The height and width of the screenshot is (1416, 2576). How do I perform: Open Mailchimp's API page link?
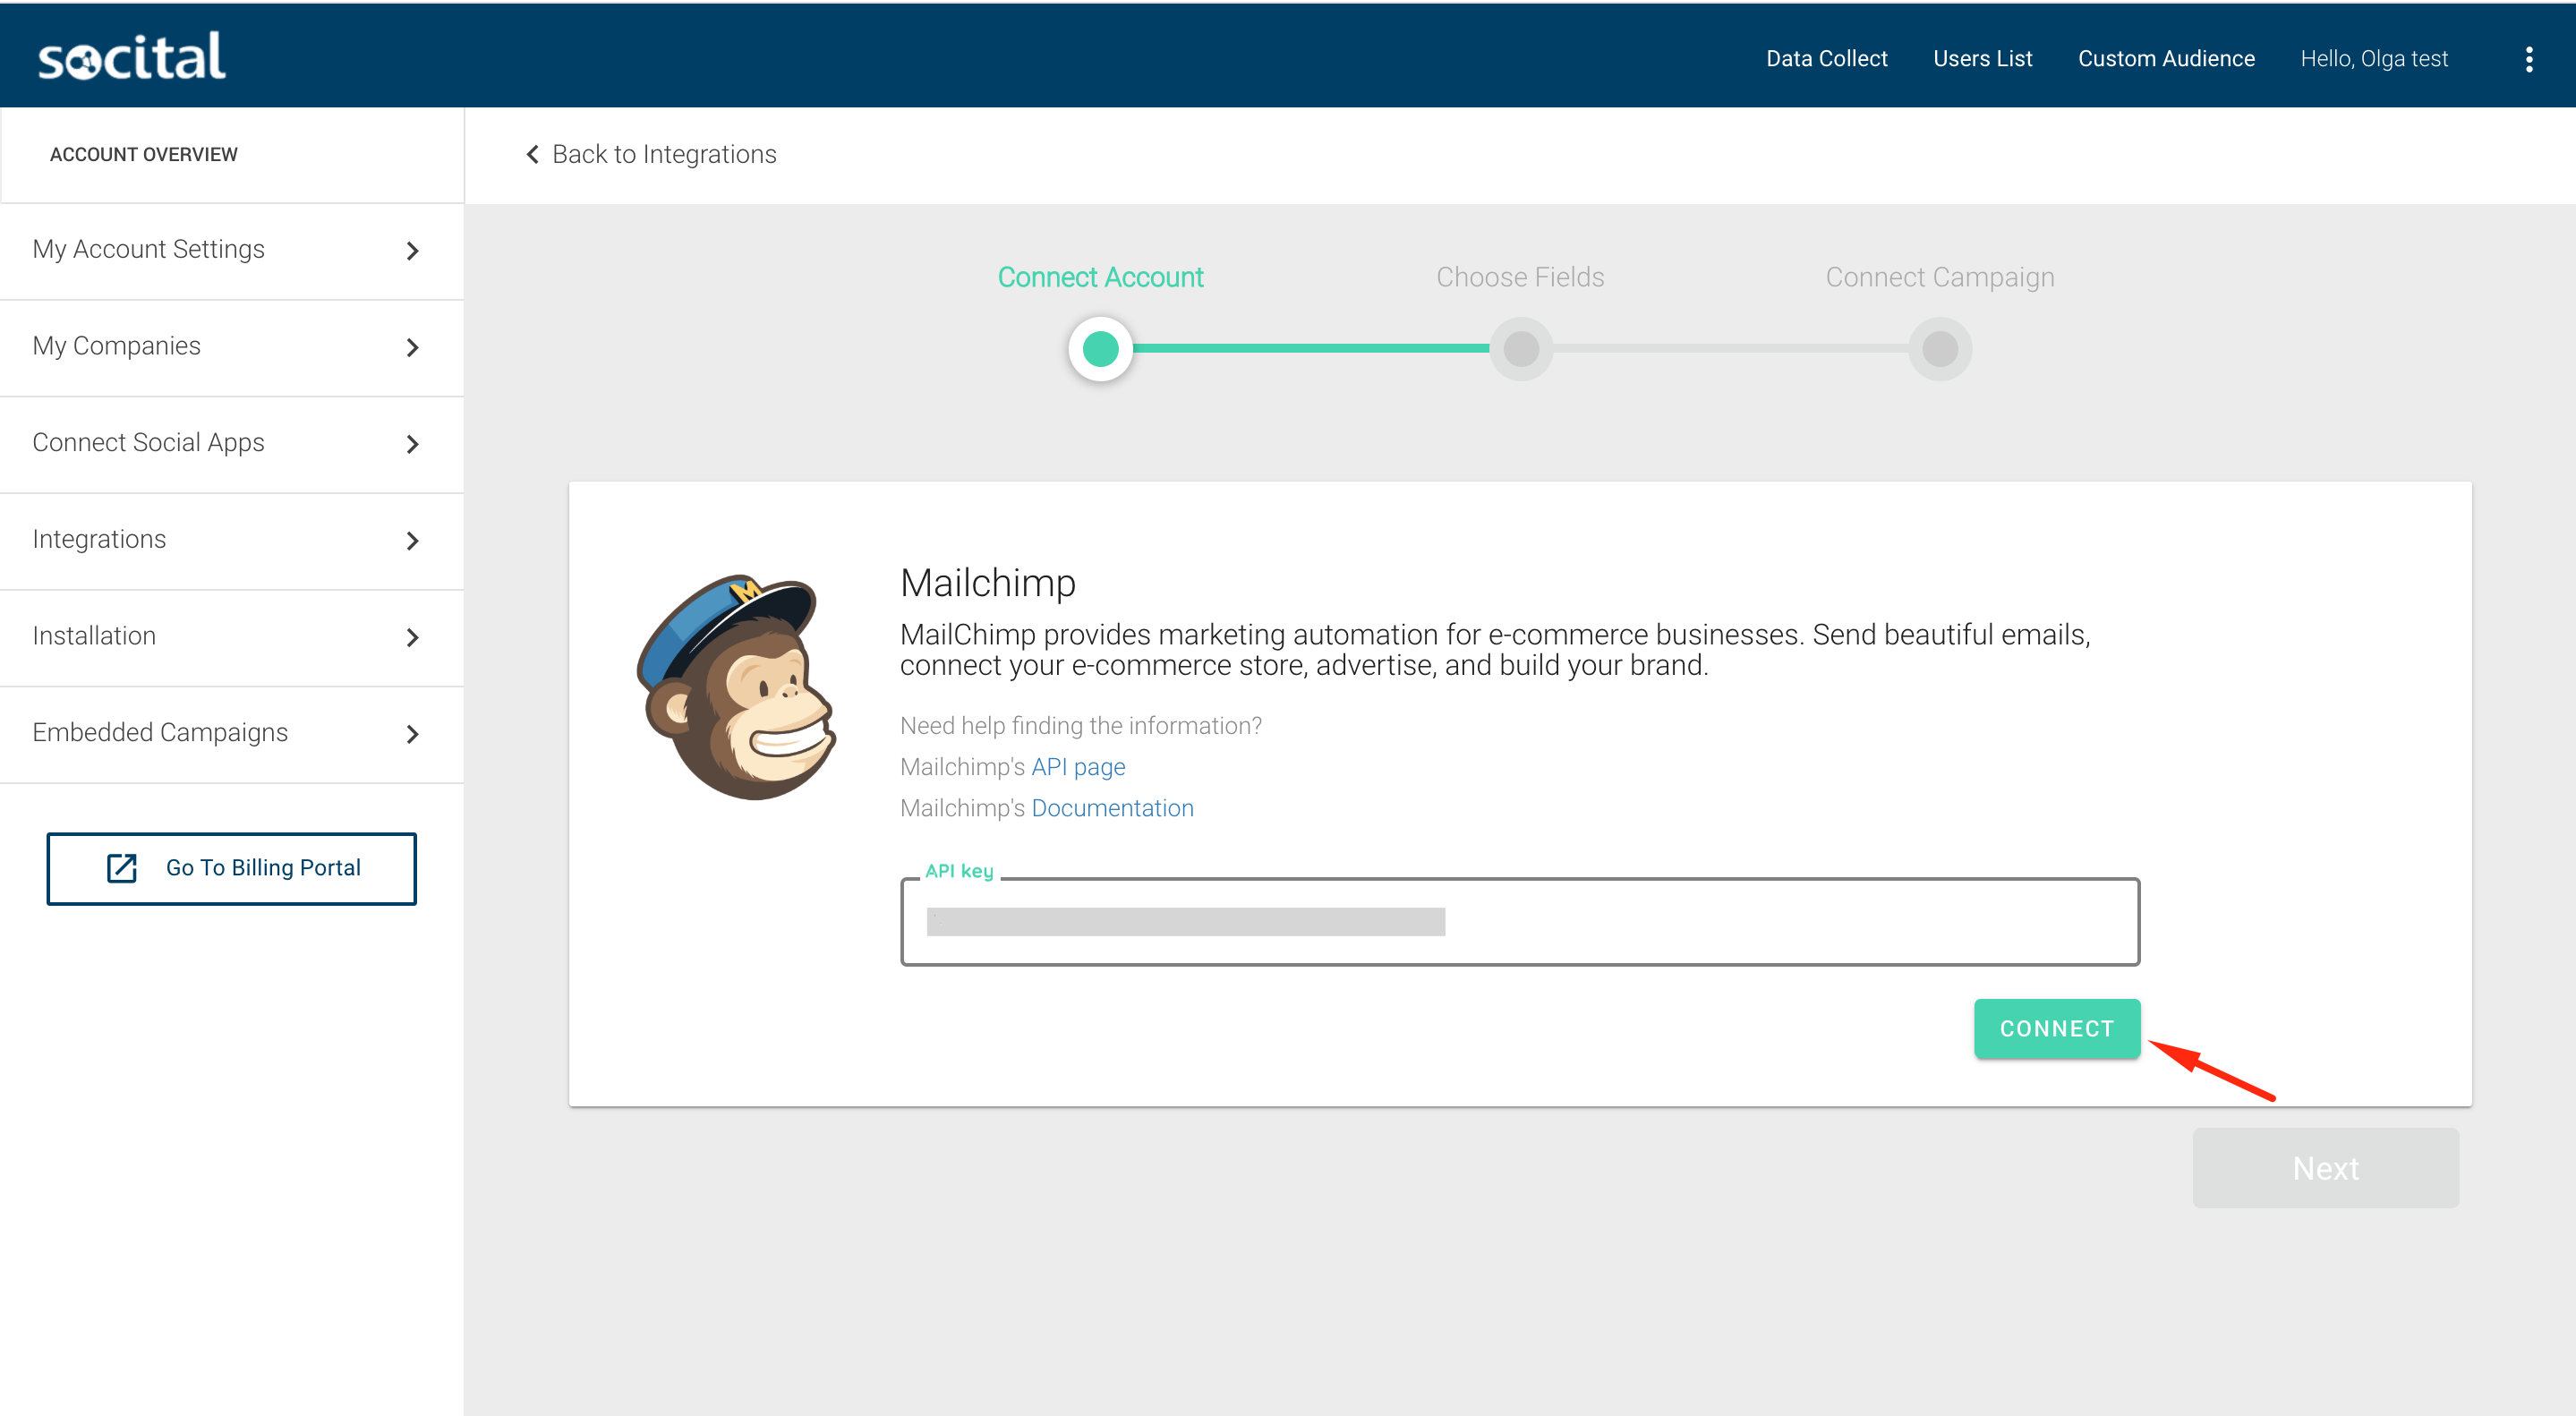(1078, 767)
